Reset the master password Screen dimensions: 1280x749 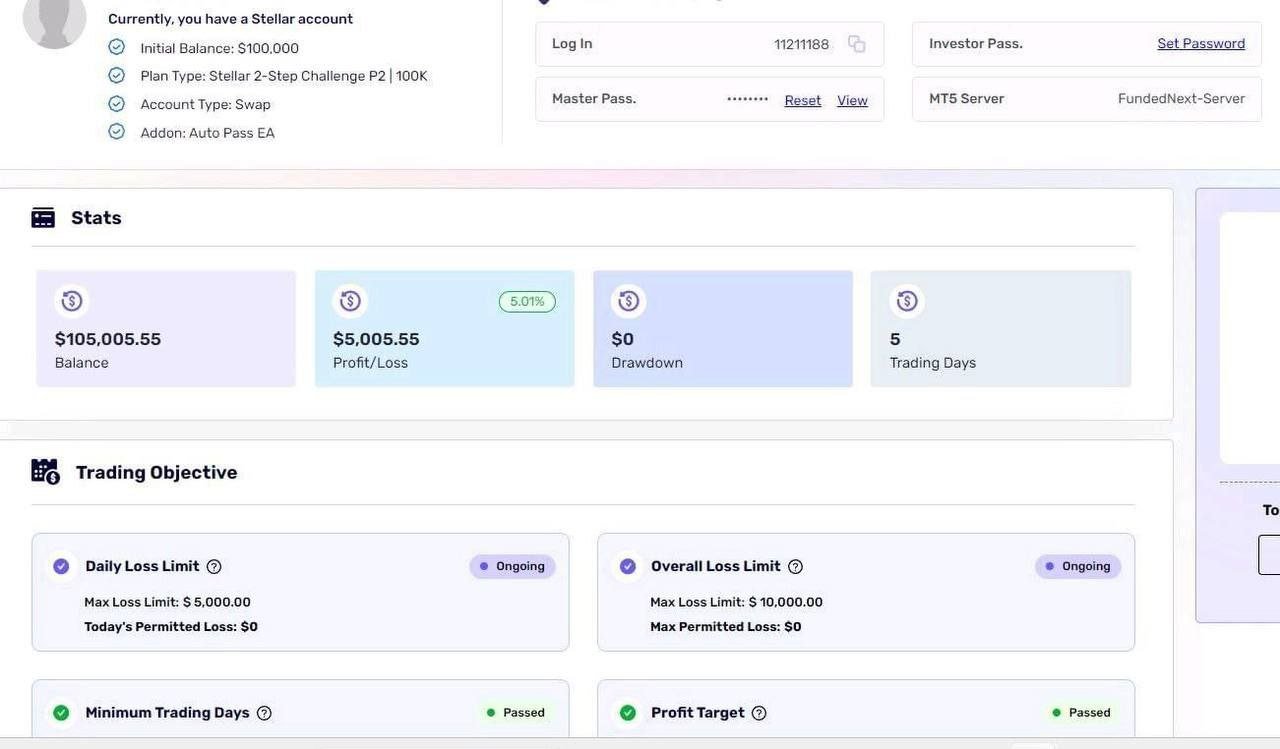tap(803, 101)
